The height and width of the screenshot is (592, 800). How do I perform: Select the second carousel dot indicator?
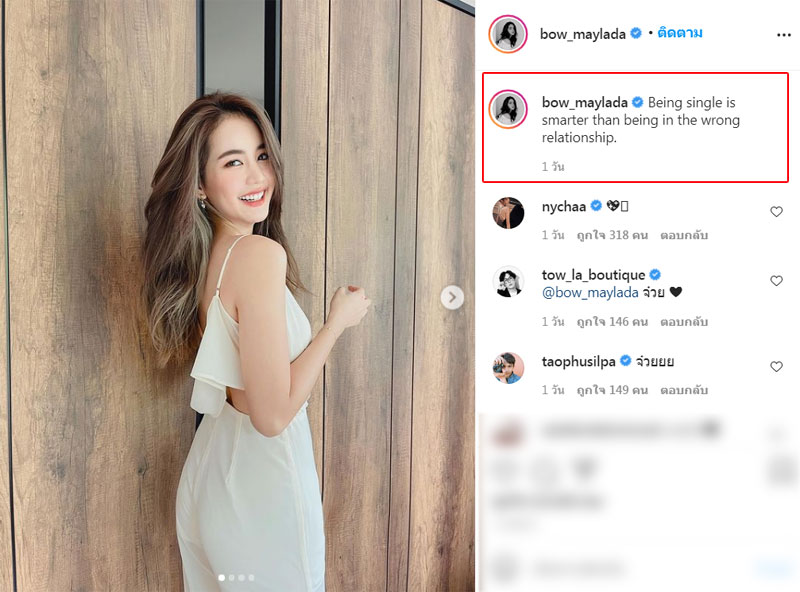click(x=232, y=578)
